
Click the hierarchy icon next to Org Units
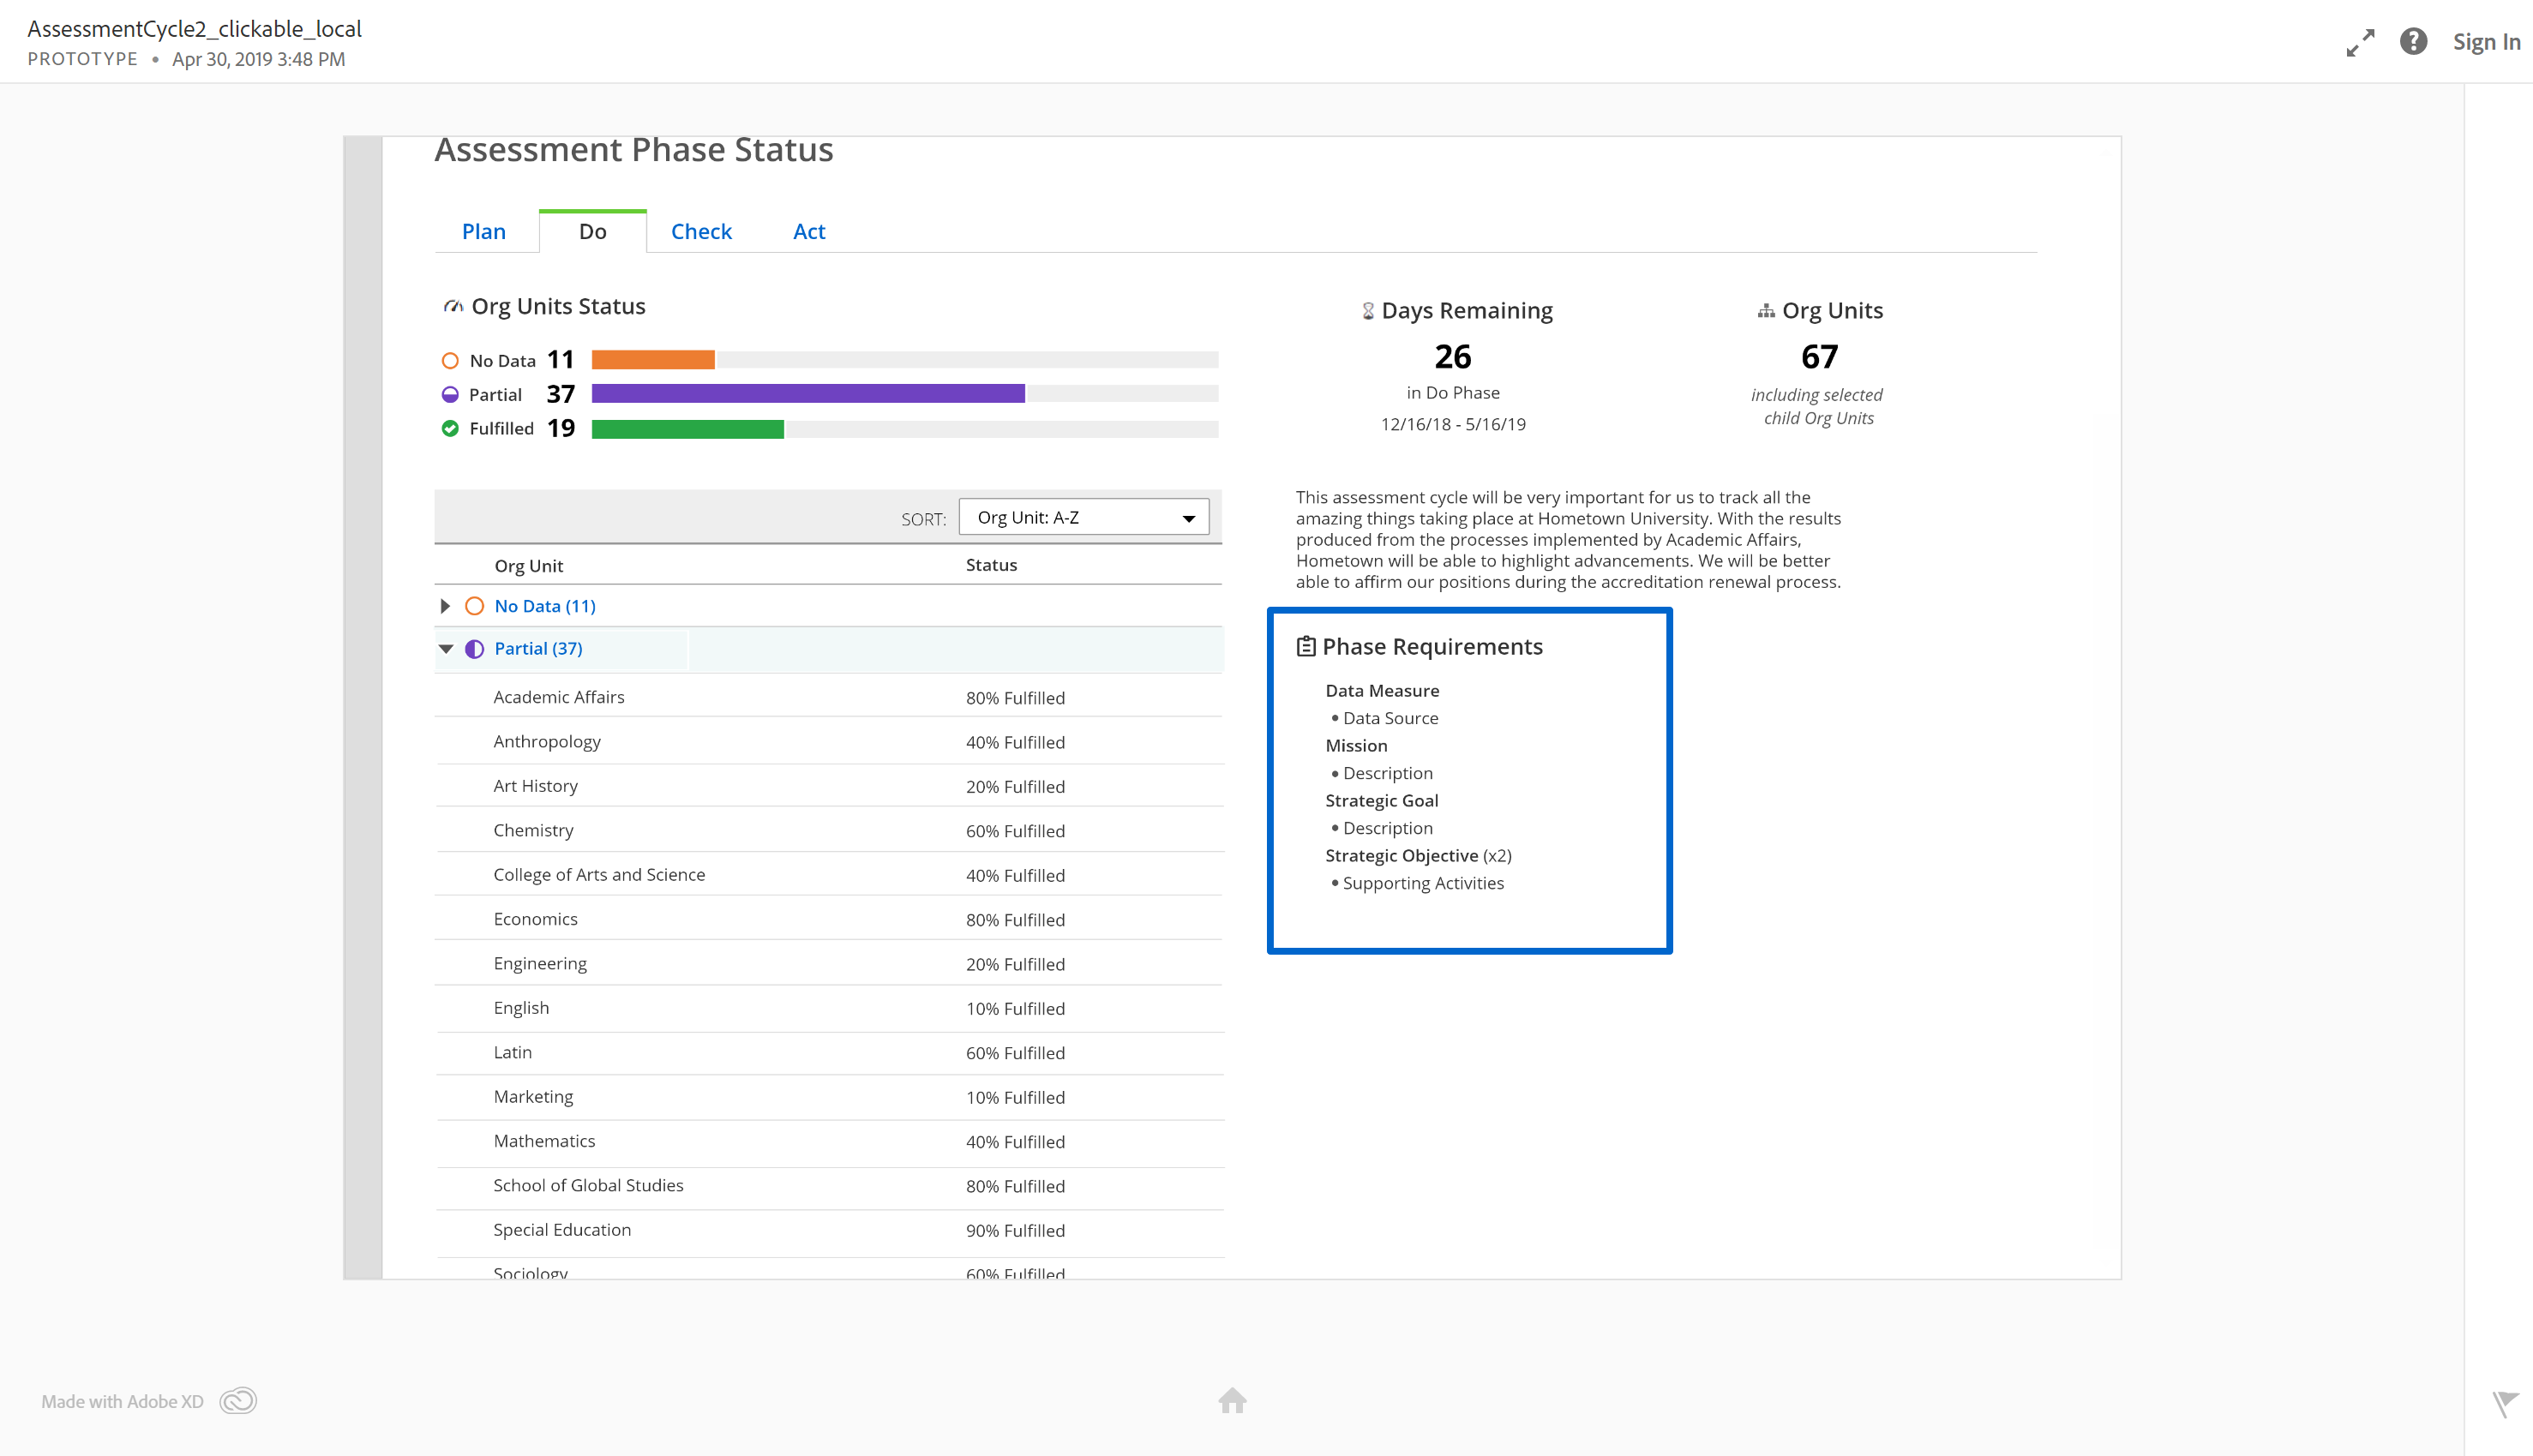tap(1766, 311)
